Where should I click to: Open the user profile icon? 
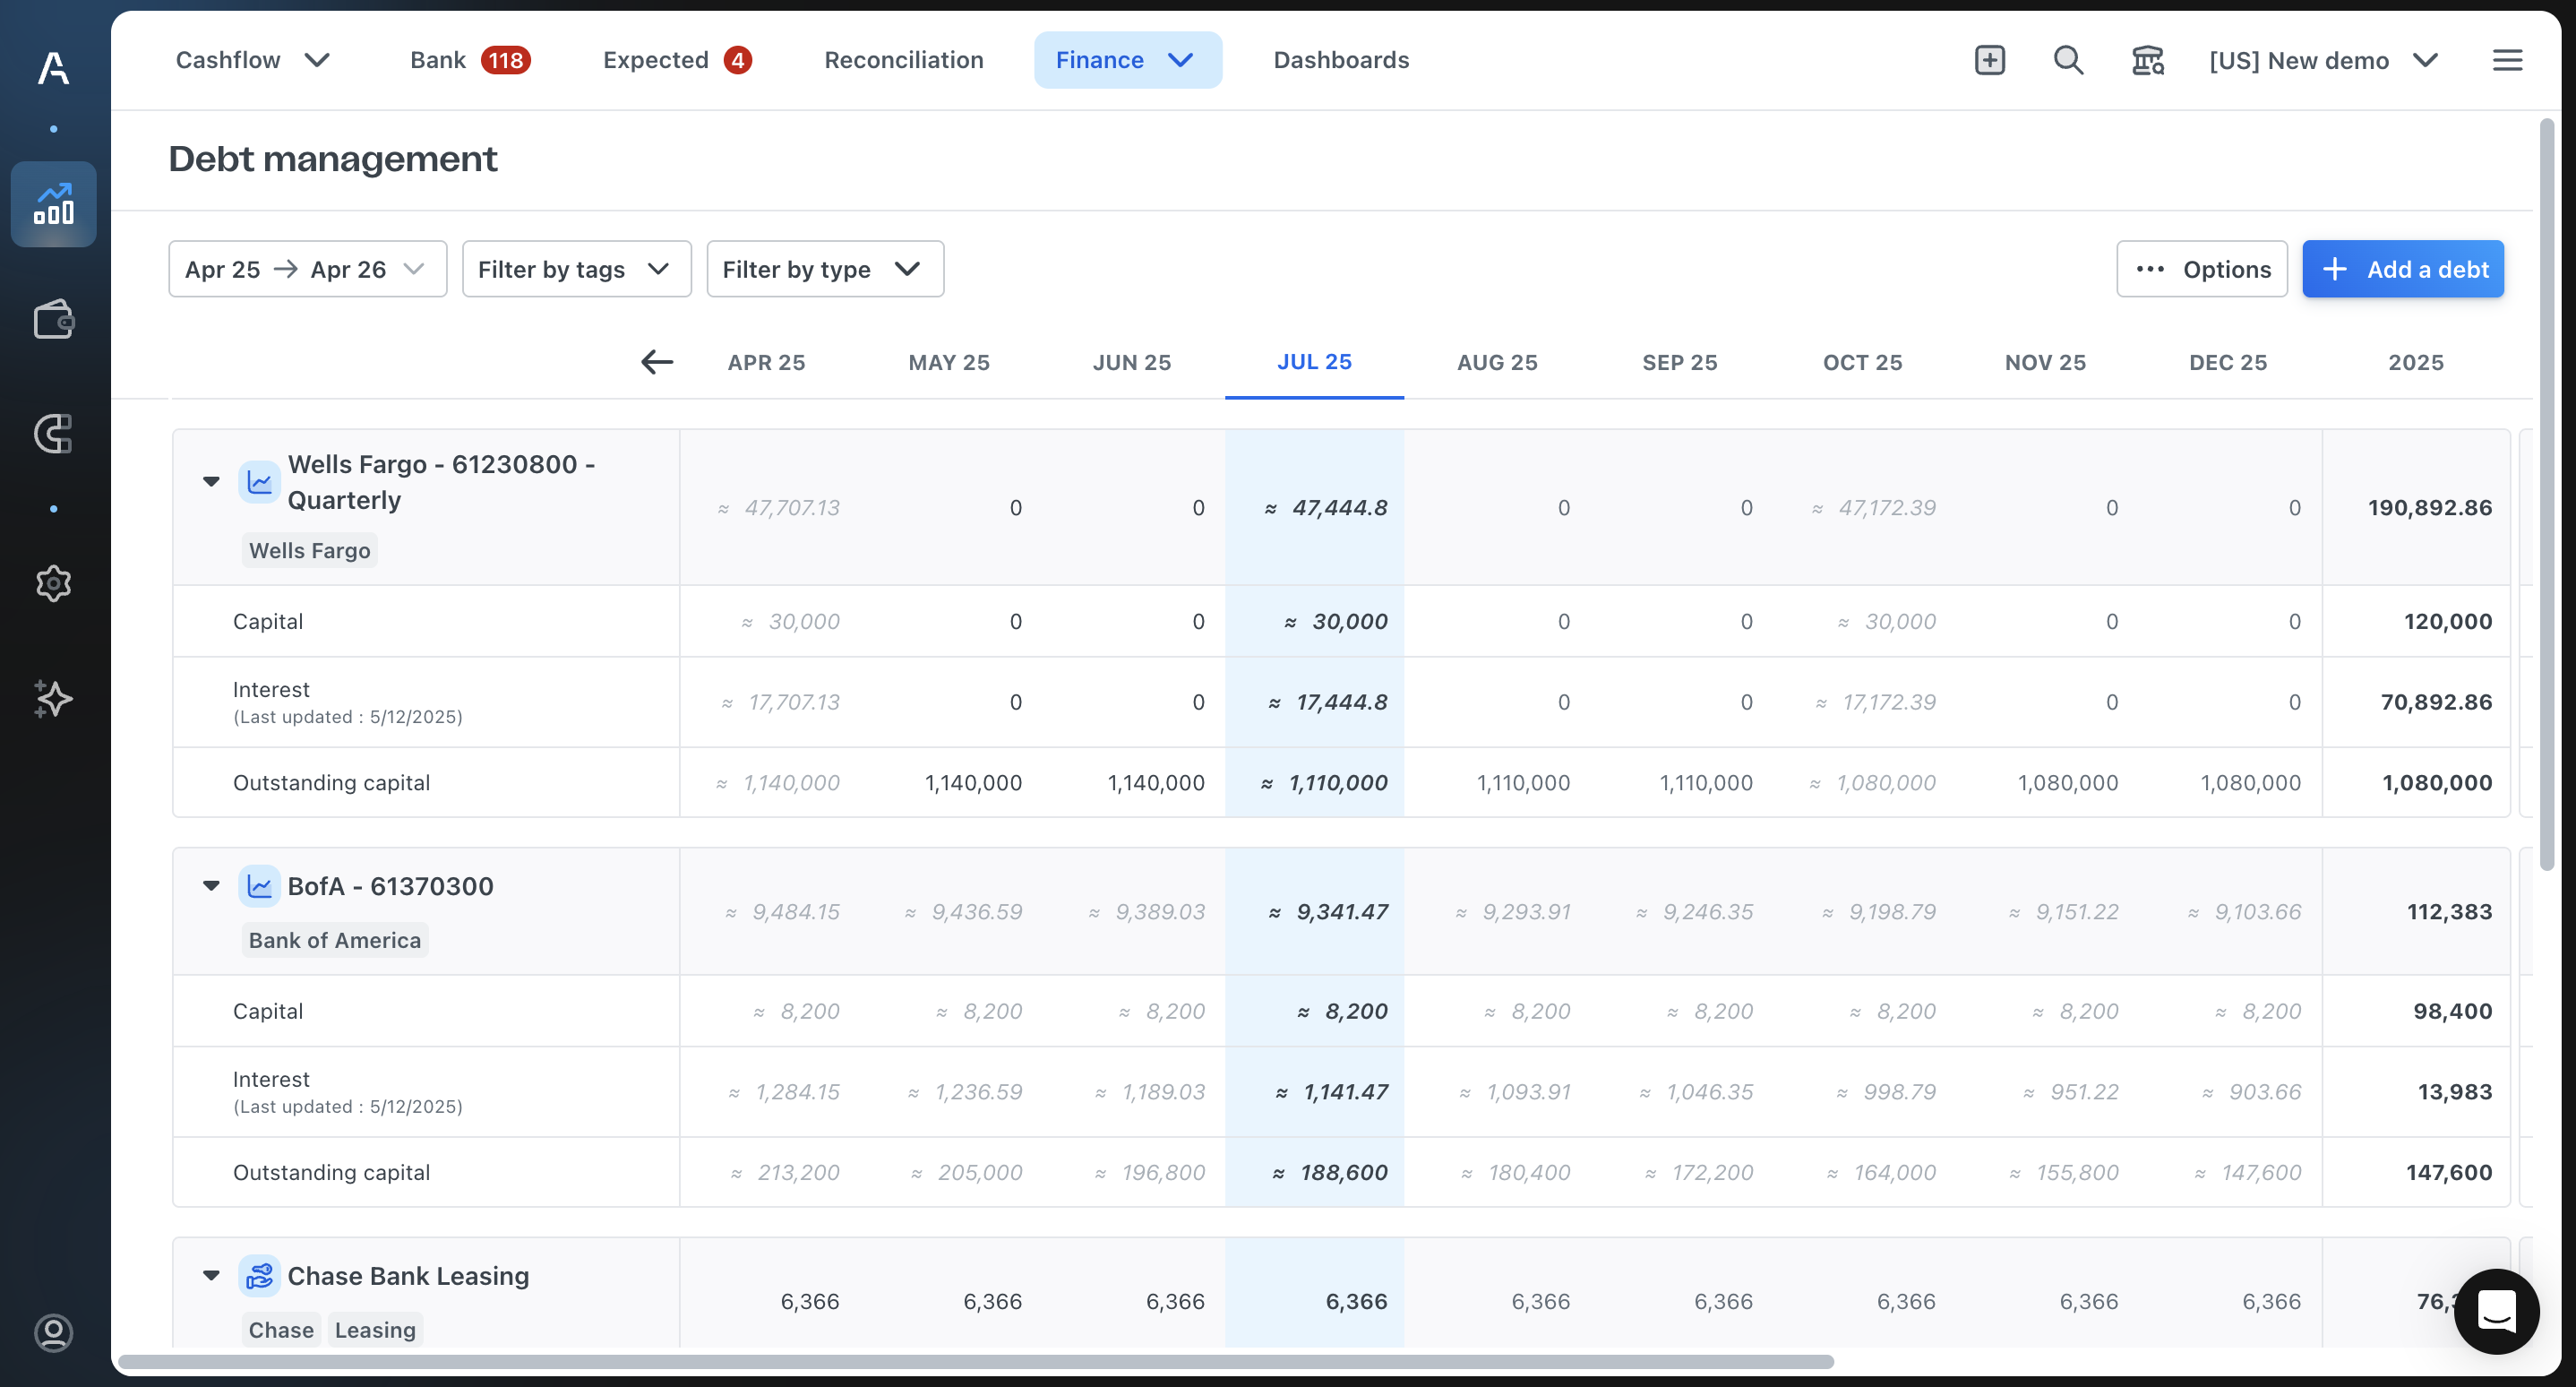[x=53, y=1332]
